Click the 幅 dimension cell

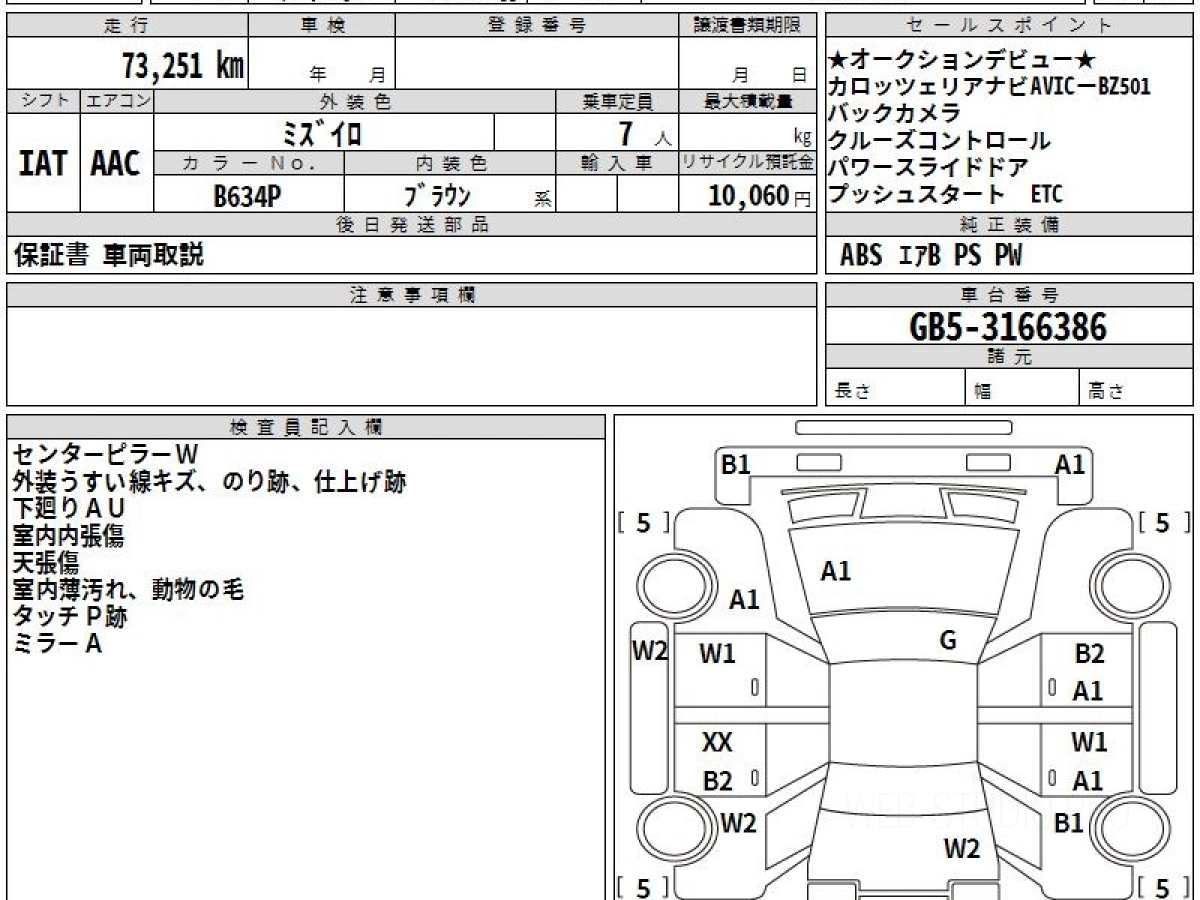pos(1022,388)
